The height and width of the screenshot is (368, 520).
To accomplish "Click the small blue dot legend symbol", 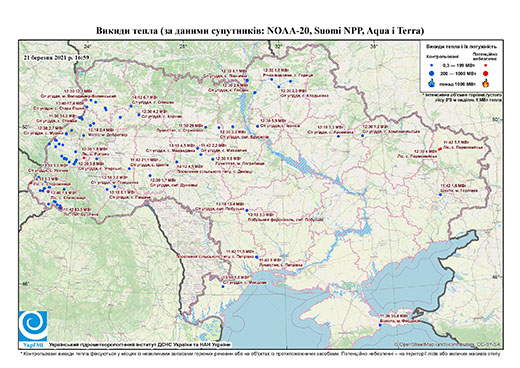I will (x=432, y=65).
